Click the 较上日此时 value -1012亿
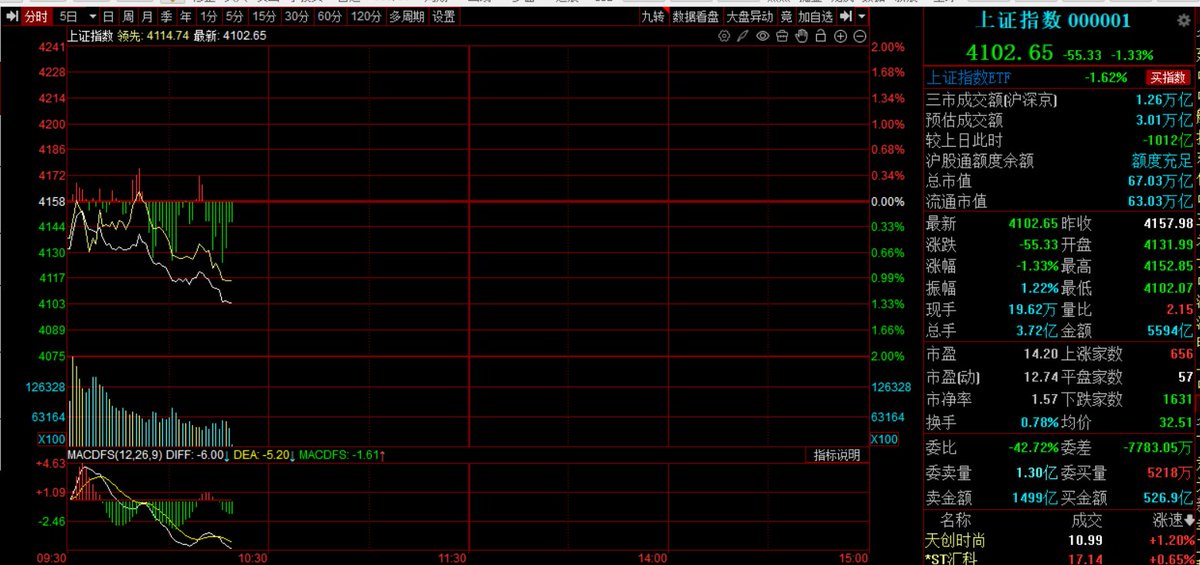Viewport: 1200px width, 565px height. point(1167,140)
